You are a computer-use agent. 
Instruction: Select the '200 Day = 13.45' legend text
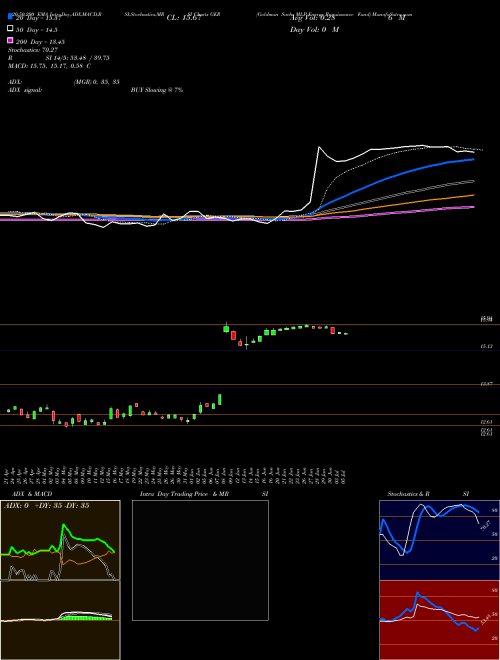coord(40,42)
